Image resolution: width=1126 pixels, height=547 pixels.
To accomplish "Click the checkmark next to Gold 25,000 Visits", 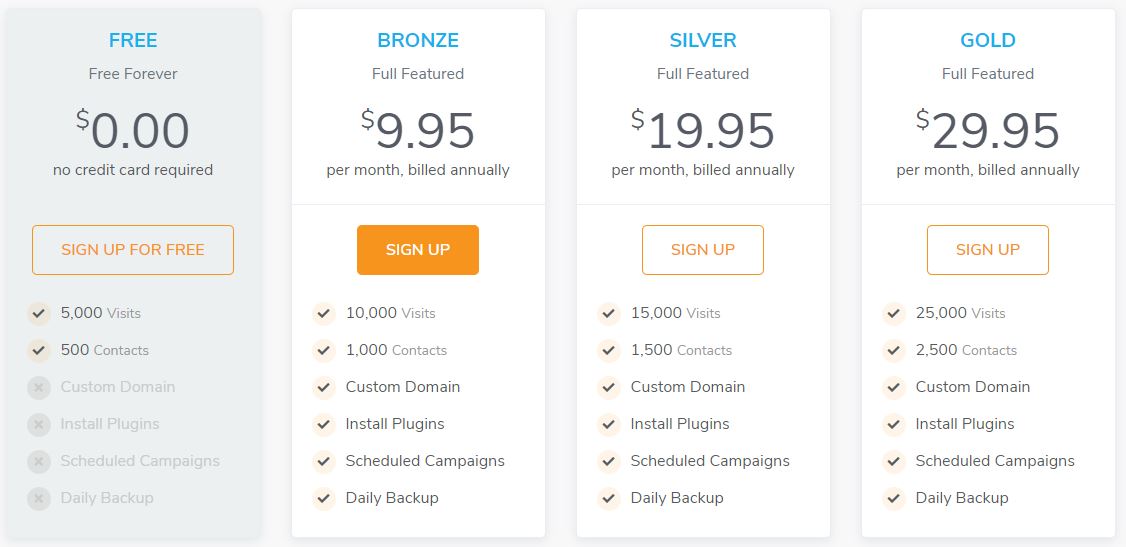I will coord(894,314).
